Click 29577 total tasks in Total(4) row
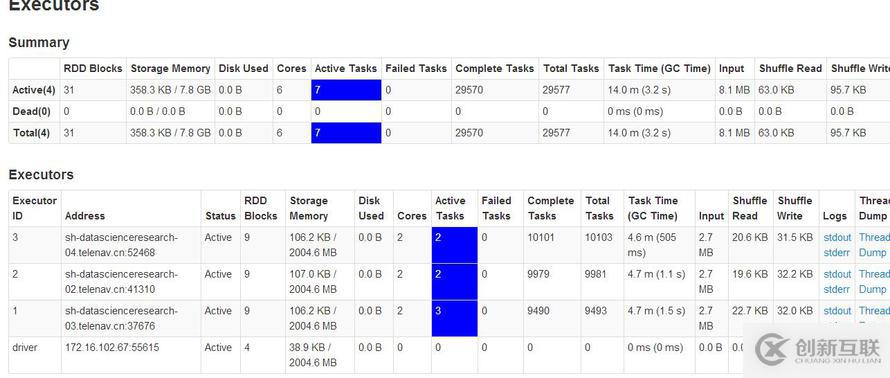 click(x=557, y=133)
